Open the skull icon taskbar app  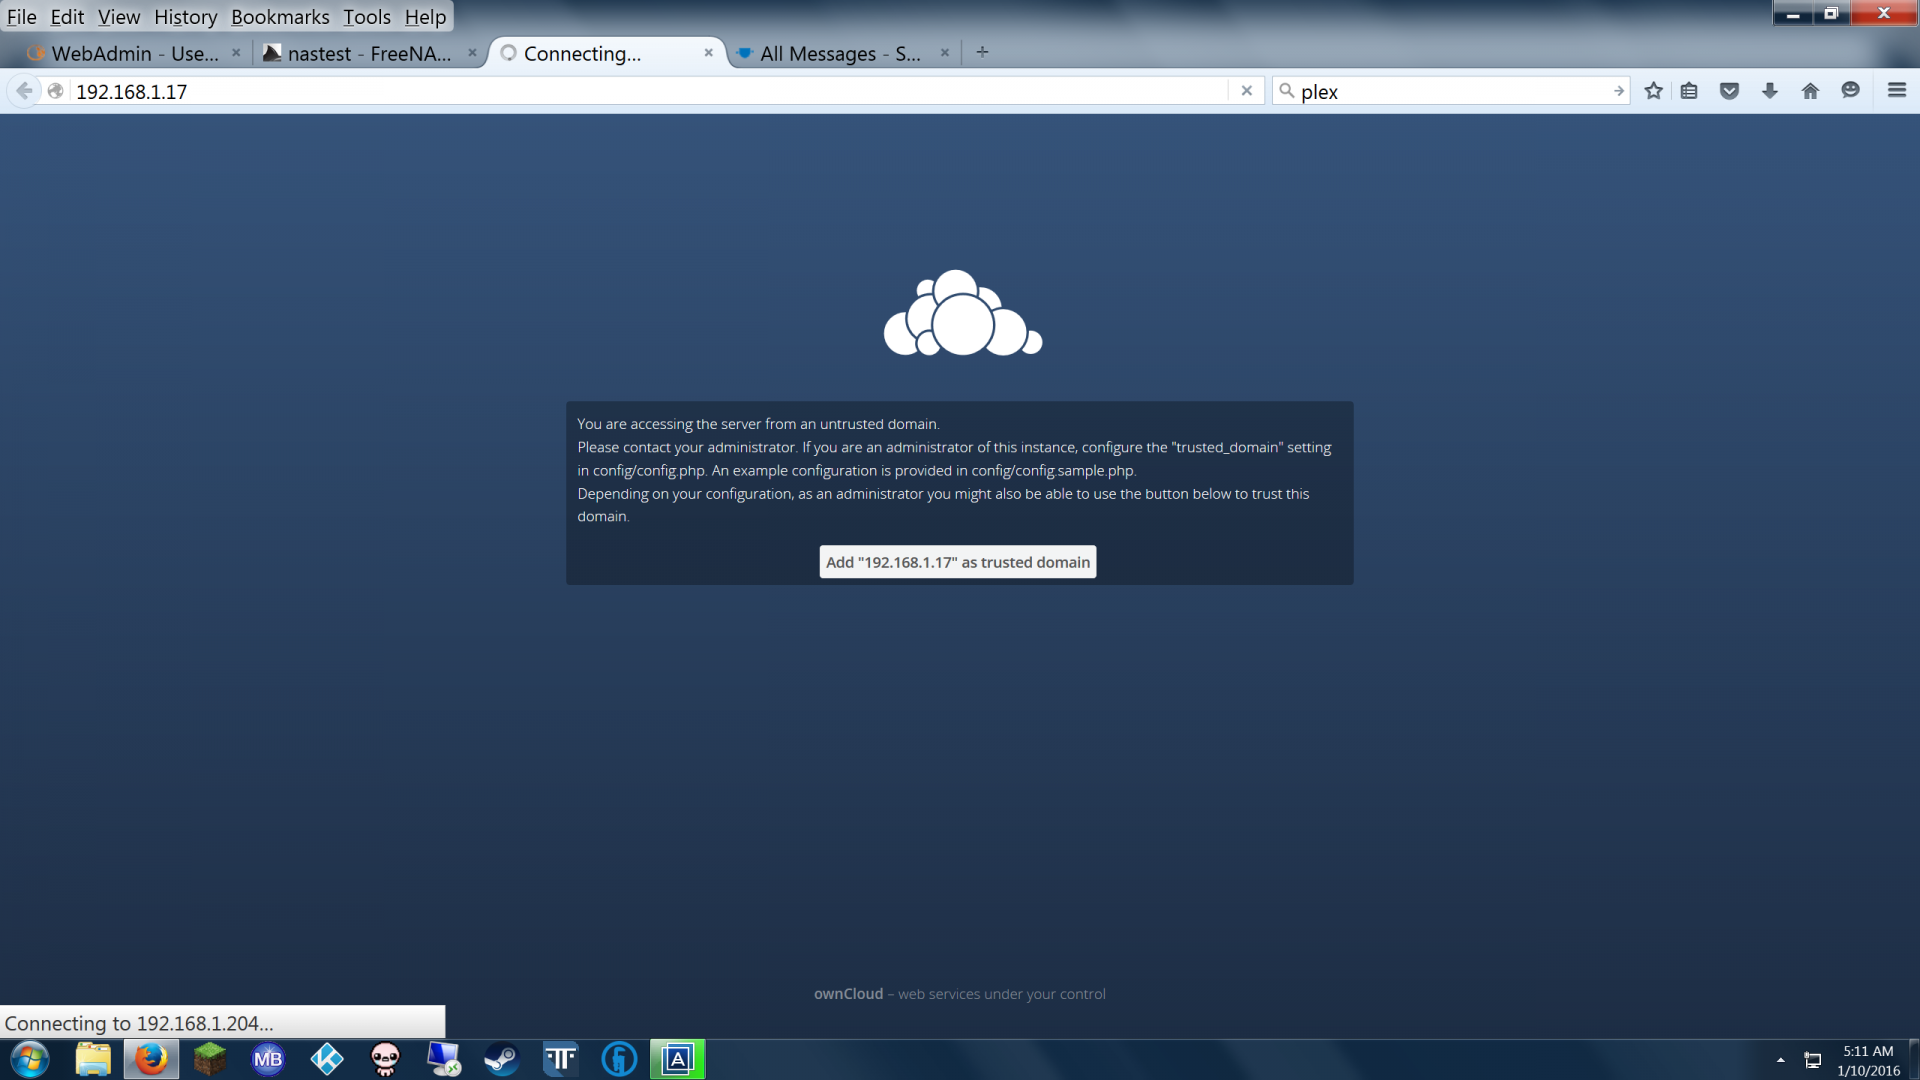385,1059
